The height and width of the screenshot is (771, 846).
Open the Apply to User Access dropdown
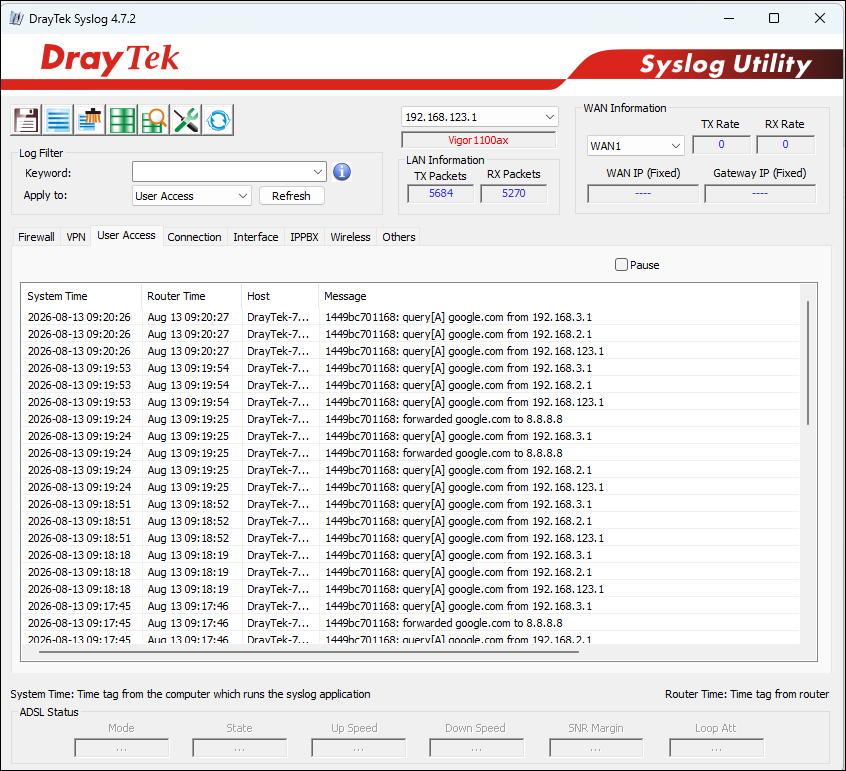[x=192, y=196]
